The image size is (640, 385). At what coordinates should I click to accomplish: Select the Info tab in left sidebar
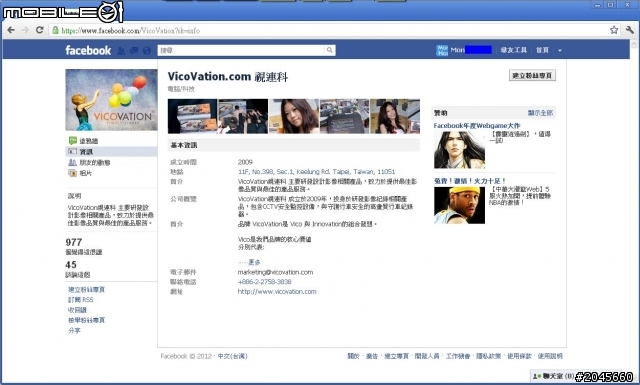(x=111, y=151)
